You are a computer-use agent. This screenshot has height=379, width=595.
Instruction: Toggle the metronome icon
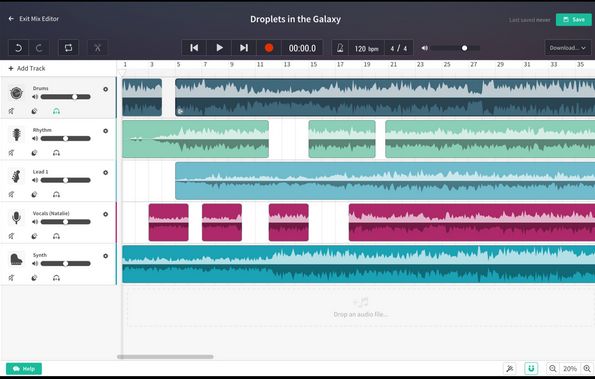tap(340, 48)
